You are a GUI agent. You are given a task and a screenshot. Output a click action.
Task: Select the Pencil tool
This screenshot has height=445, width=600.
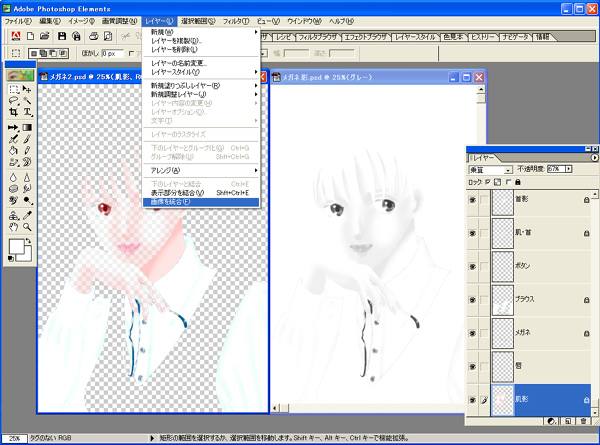point(27,150)
